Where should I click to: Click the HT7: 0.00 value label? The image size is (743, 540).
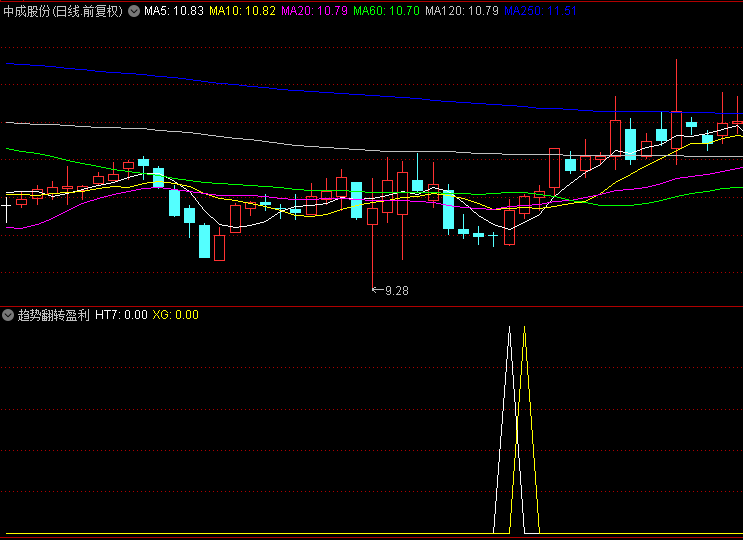click(x=121, y=315)
